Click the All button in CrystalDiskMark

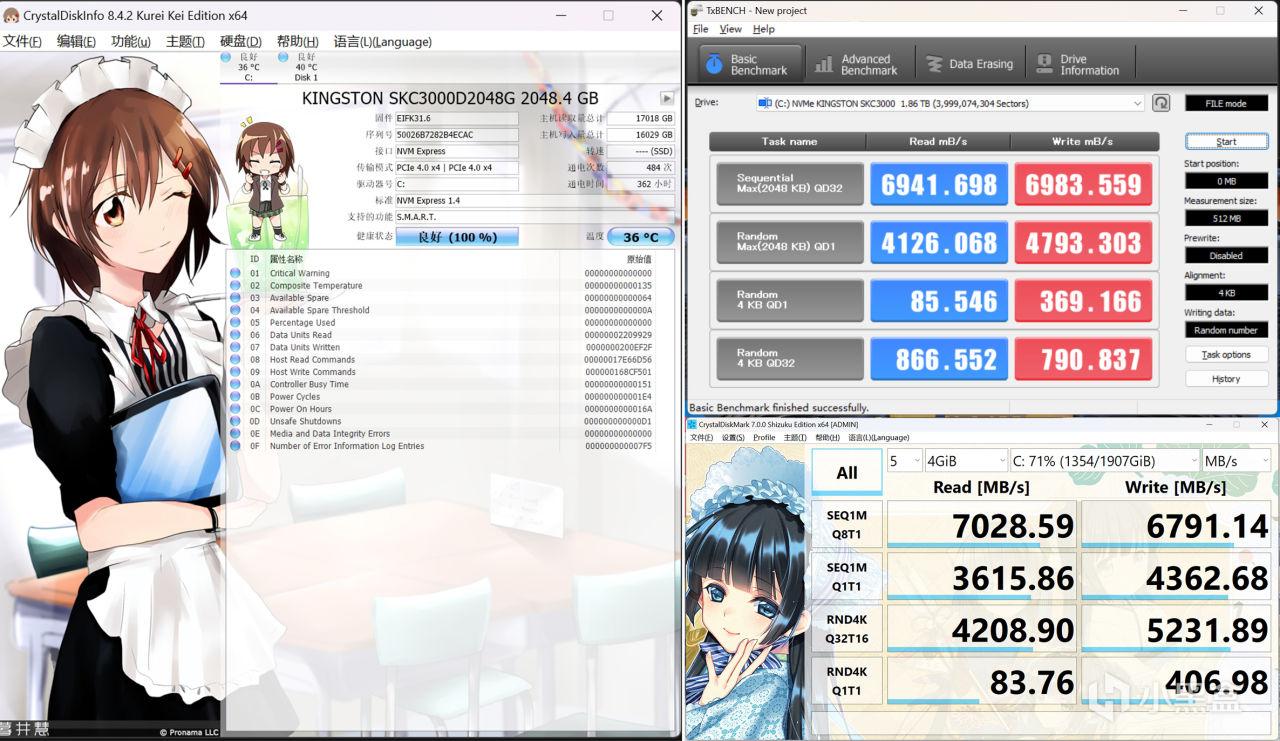coord(847,473)
